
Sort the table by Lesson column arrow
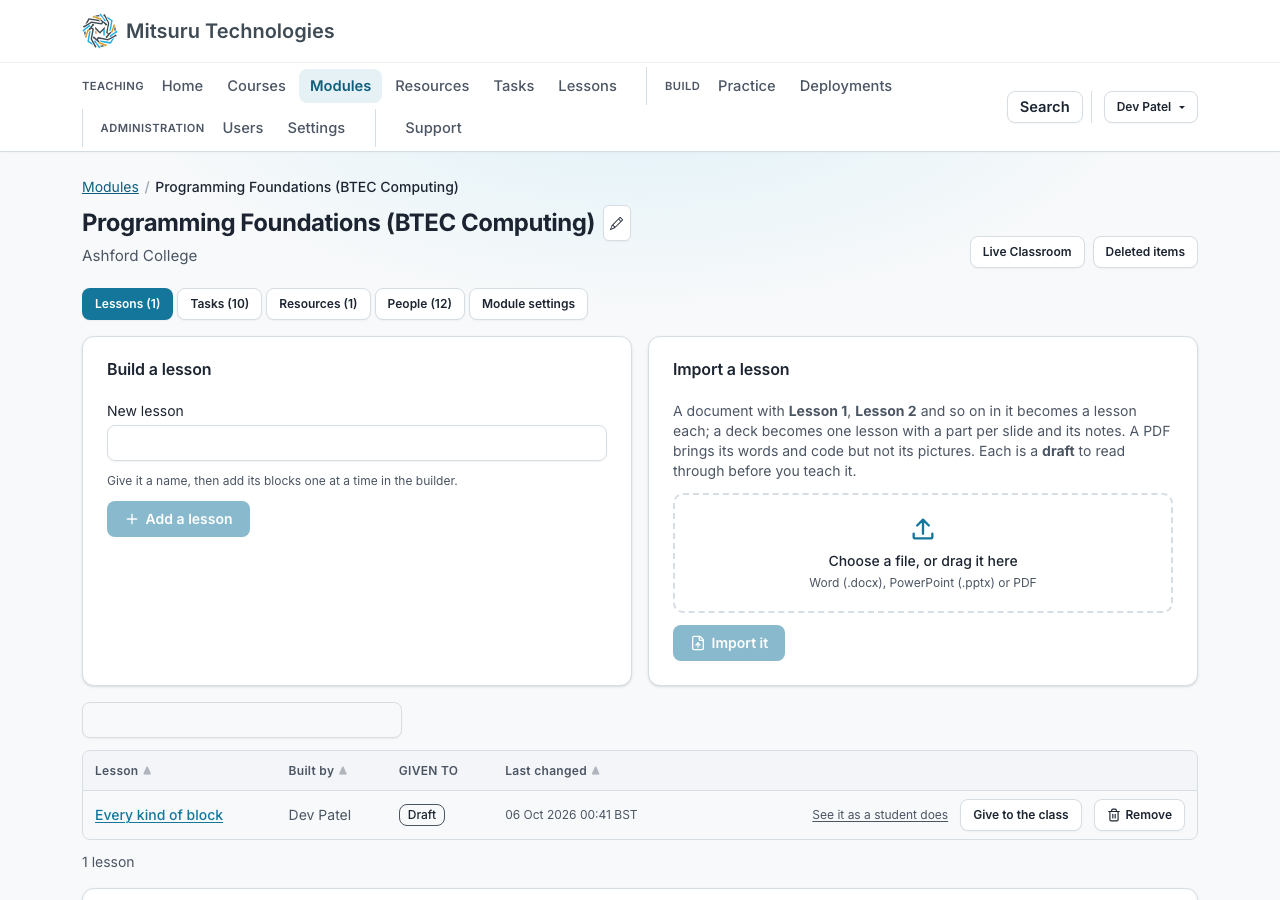[147, 771]
